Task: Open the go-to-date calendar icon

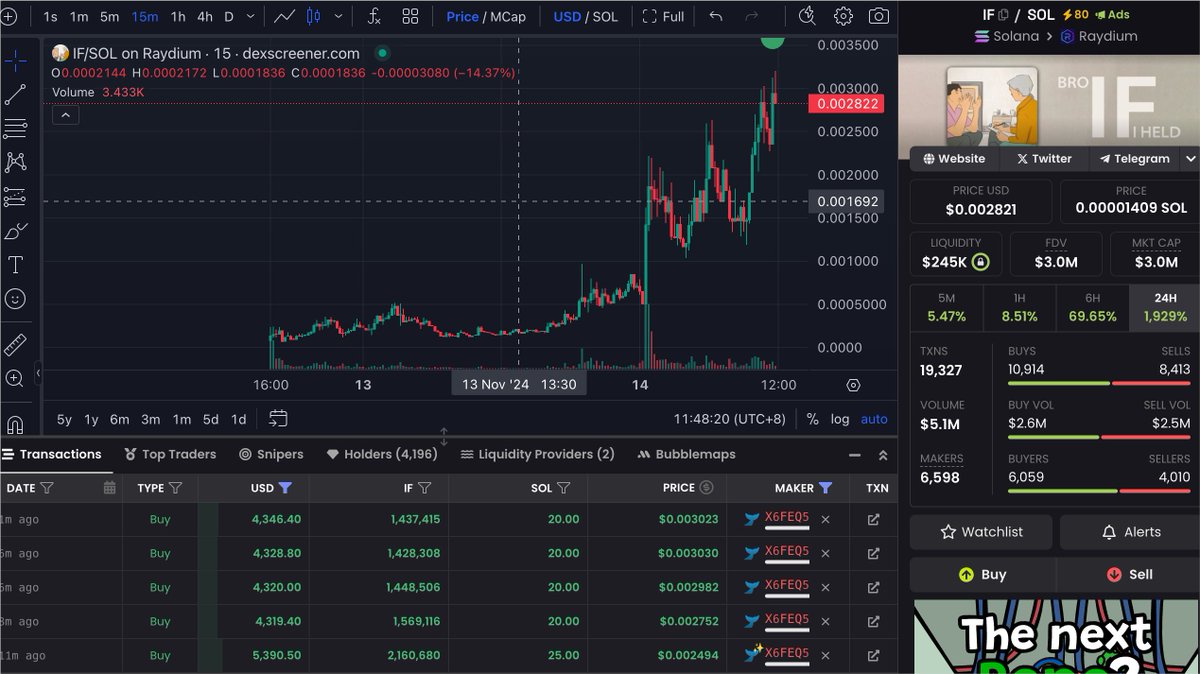Action: click(x=278, y=419)
